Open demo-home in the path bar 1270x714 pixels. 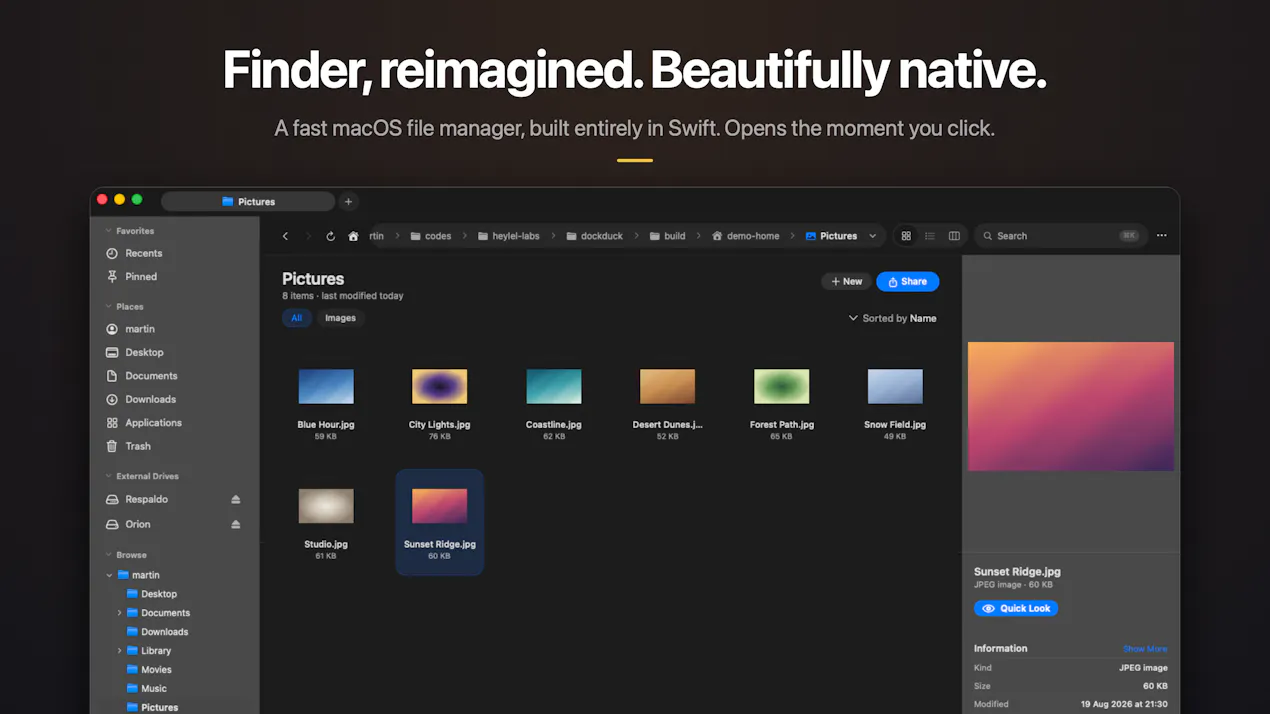[745, 236]
